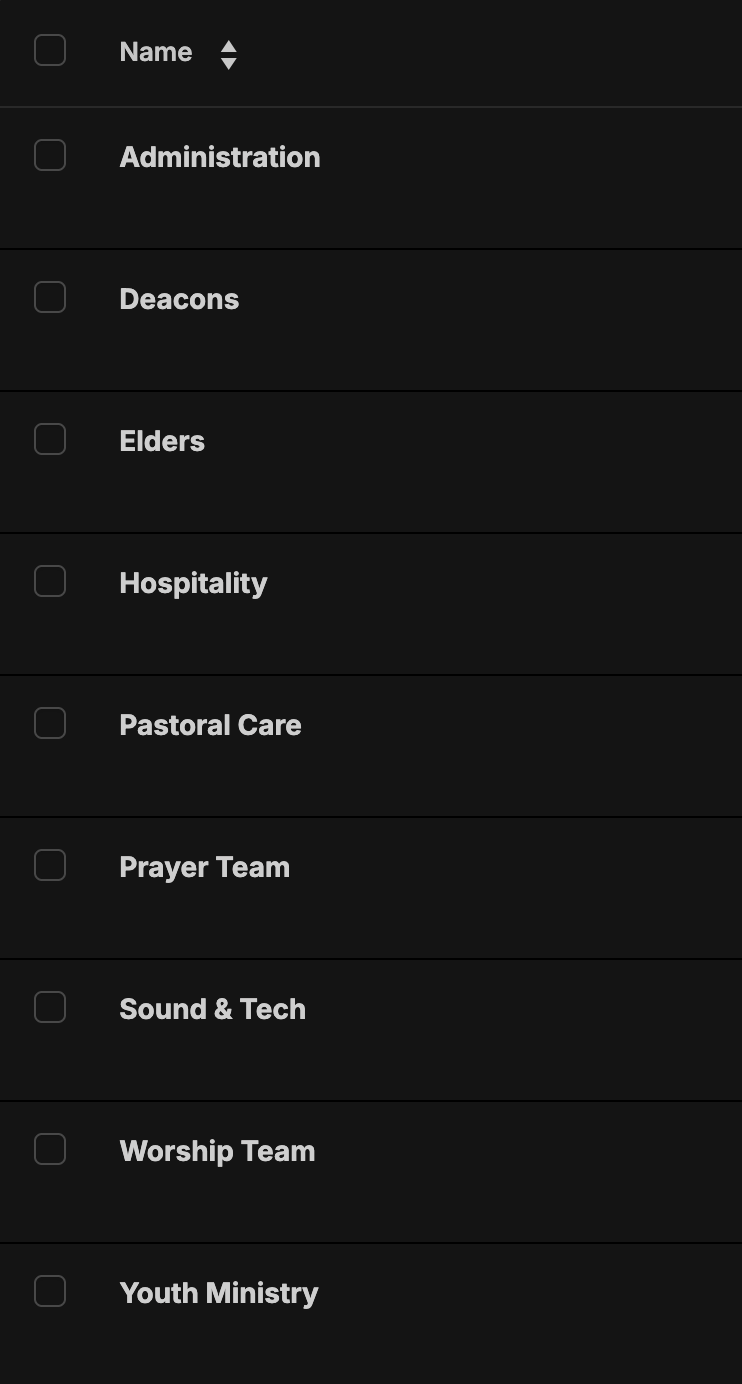Go to the Elders entry
Viewport: 742px width, 1384px height.
click(162, 441)
